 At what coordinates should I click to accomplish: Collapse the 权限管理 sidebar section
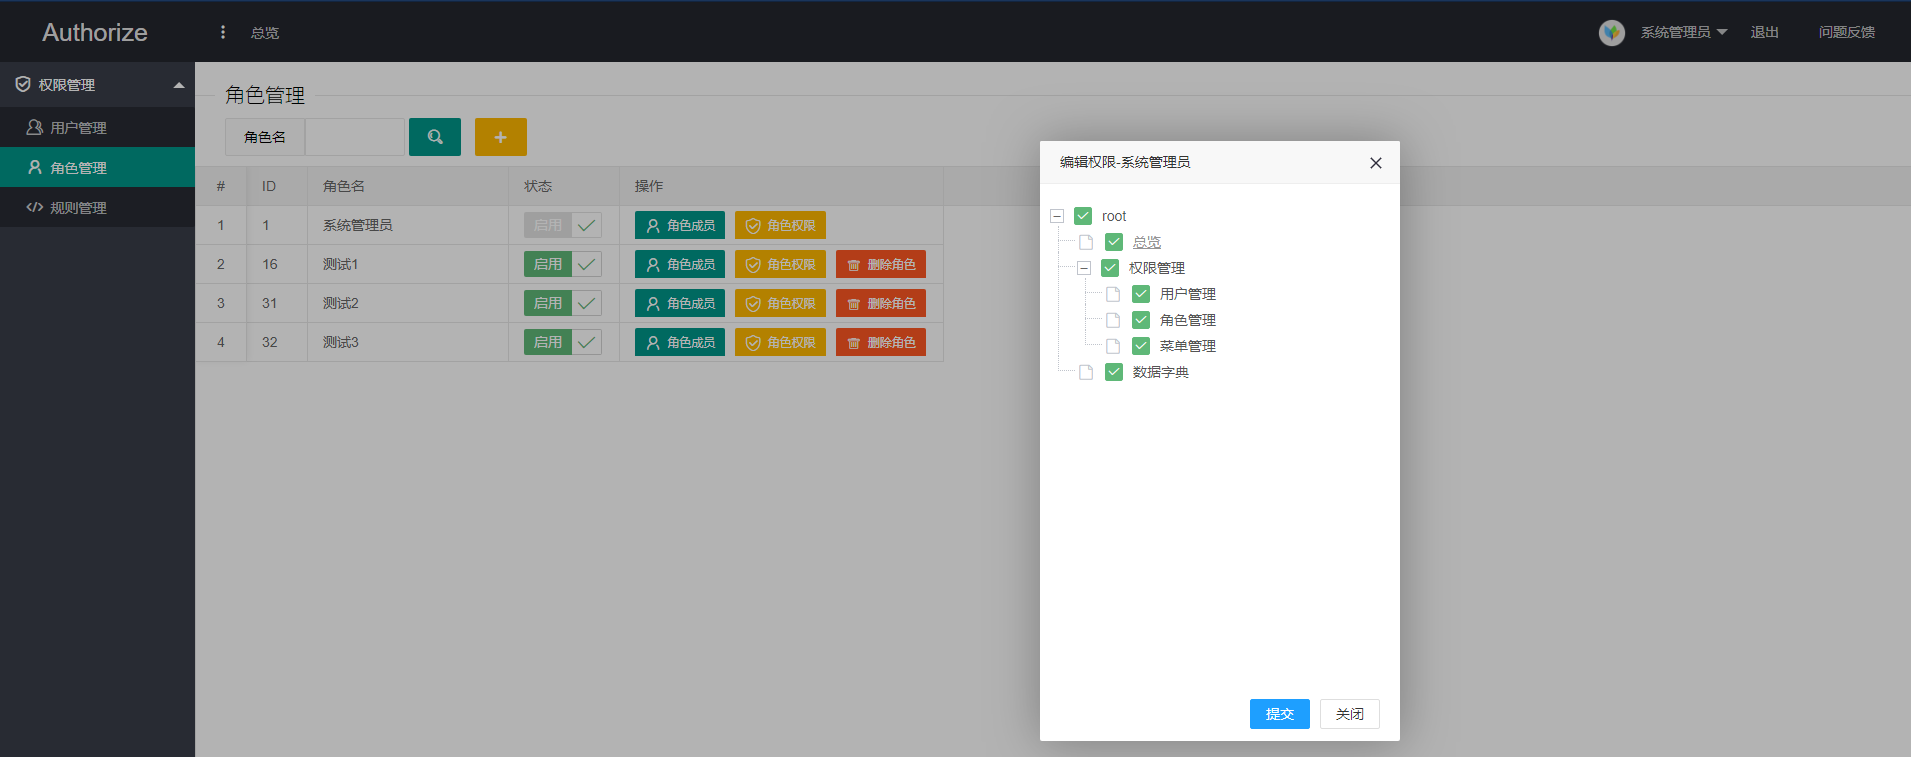click(x=97, y=85)
